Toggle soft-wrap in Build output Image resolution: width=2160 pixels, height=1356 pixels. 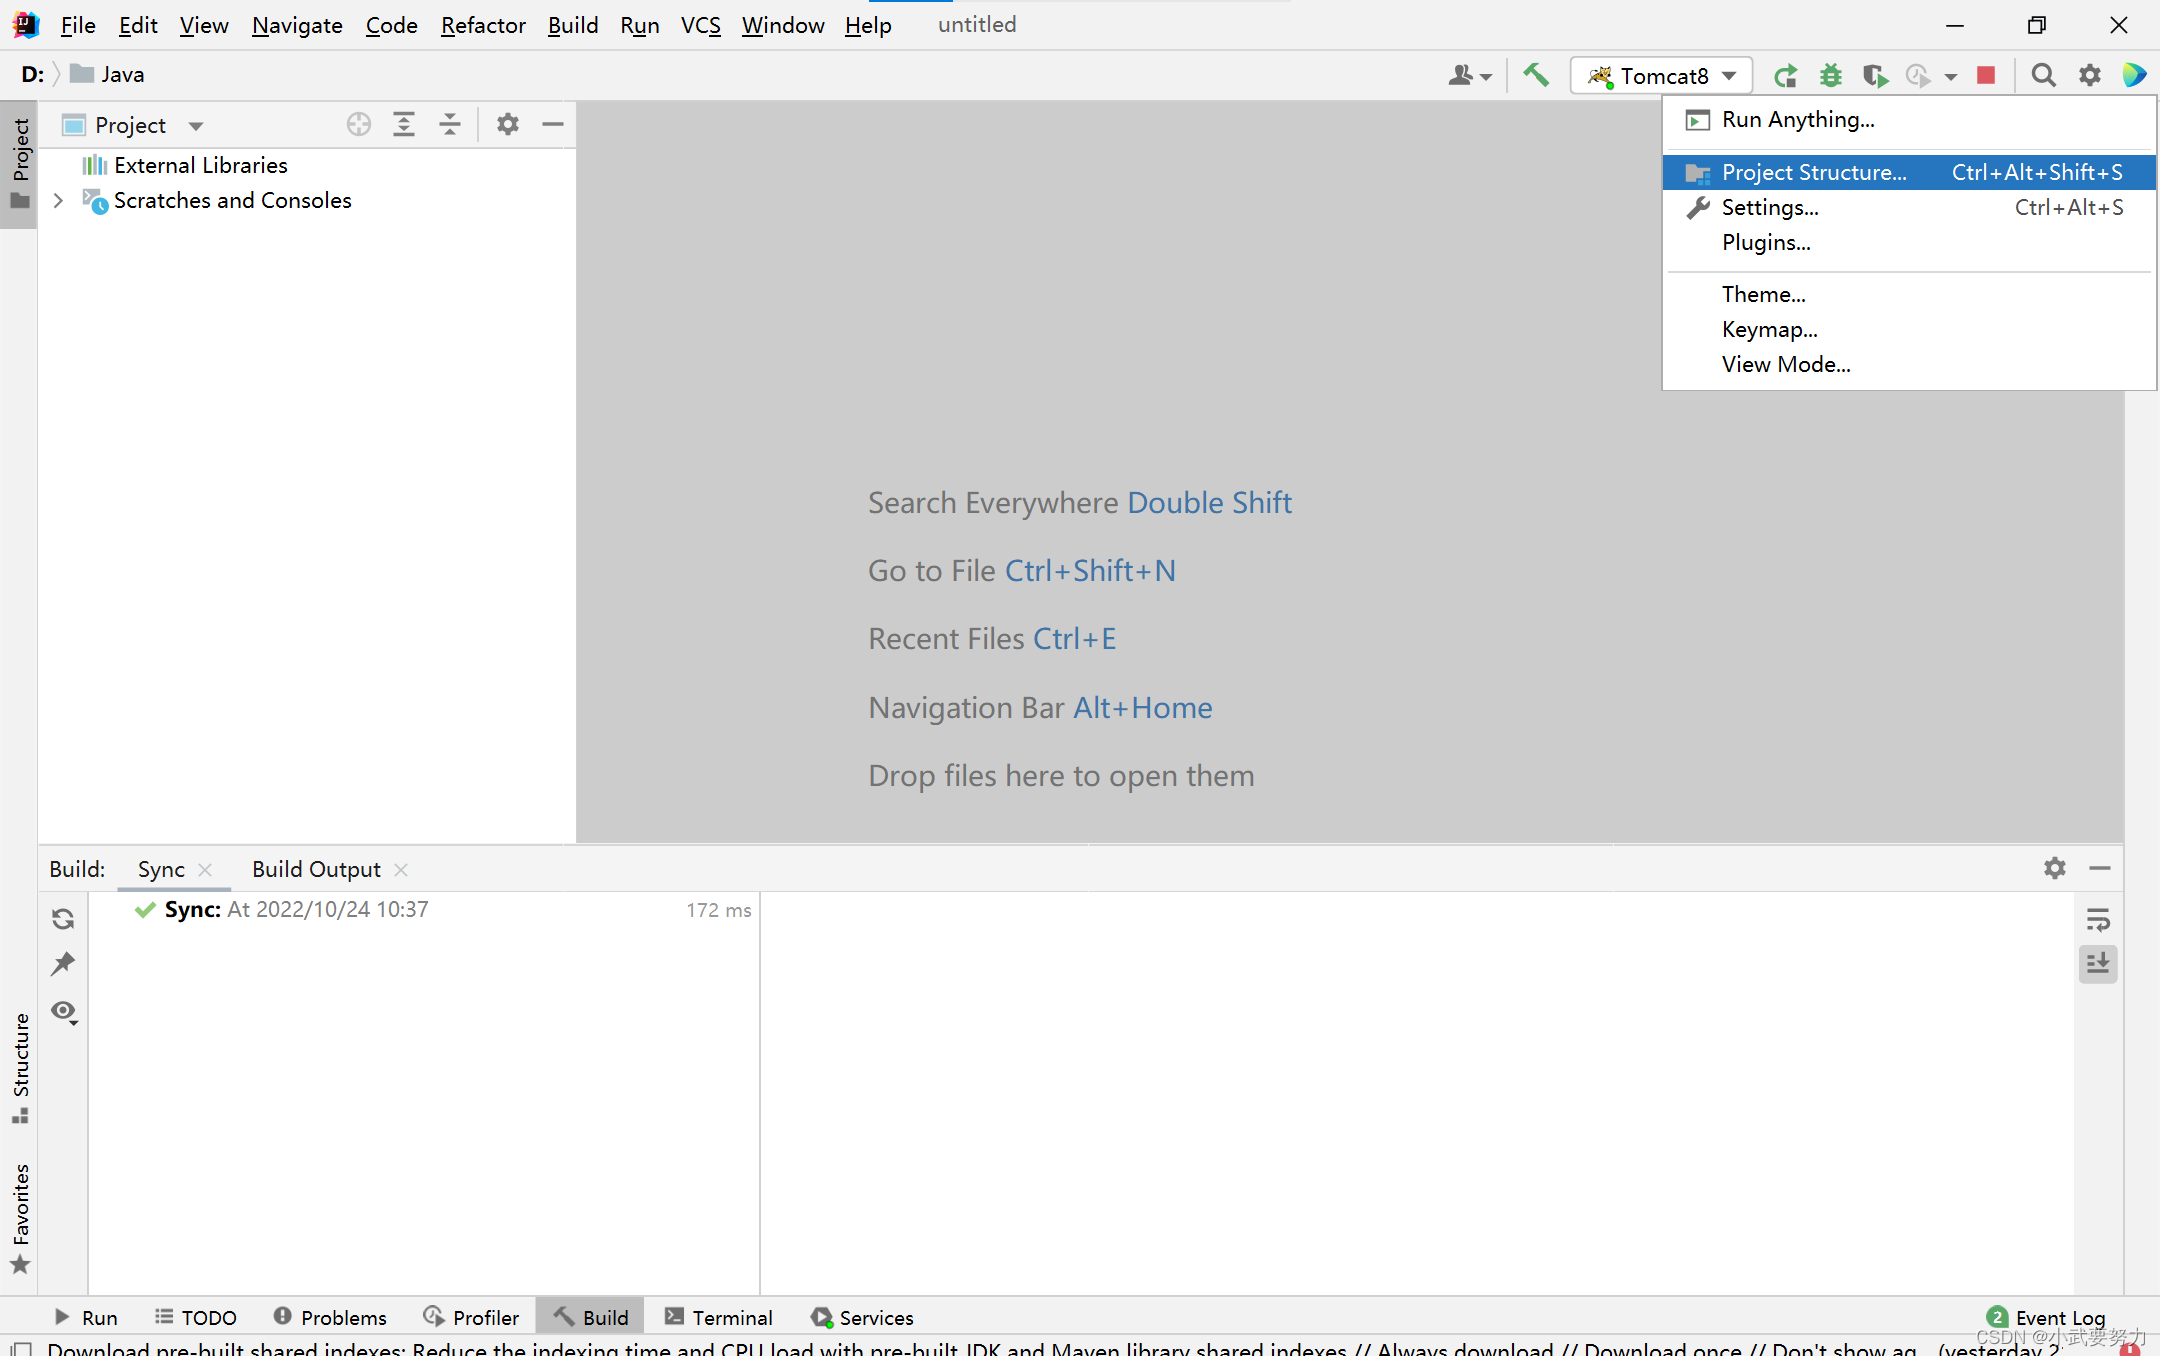2098,919
